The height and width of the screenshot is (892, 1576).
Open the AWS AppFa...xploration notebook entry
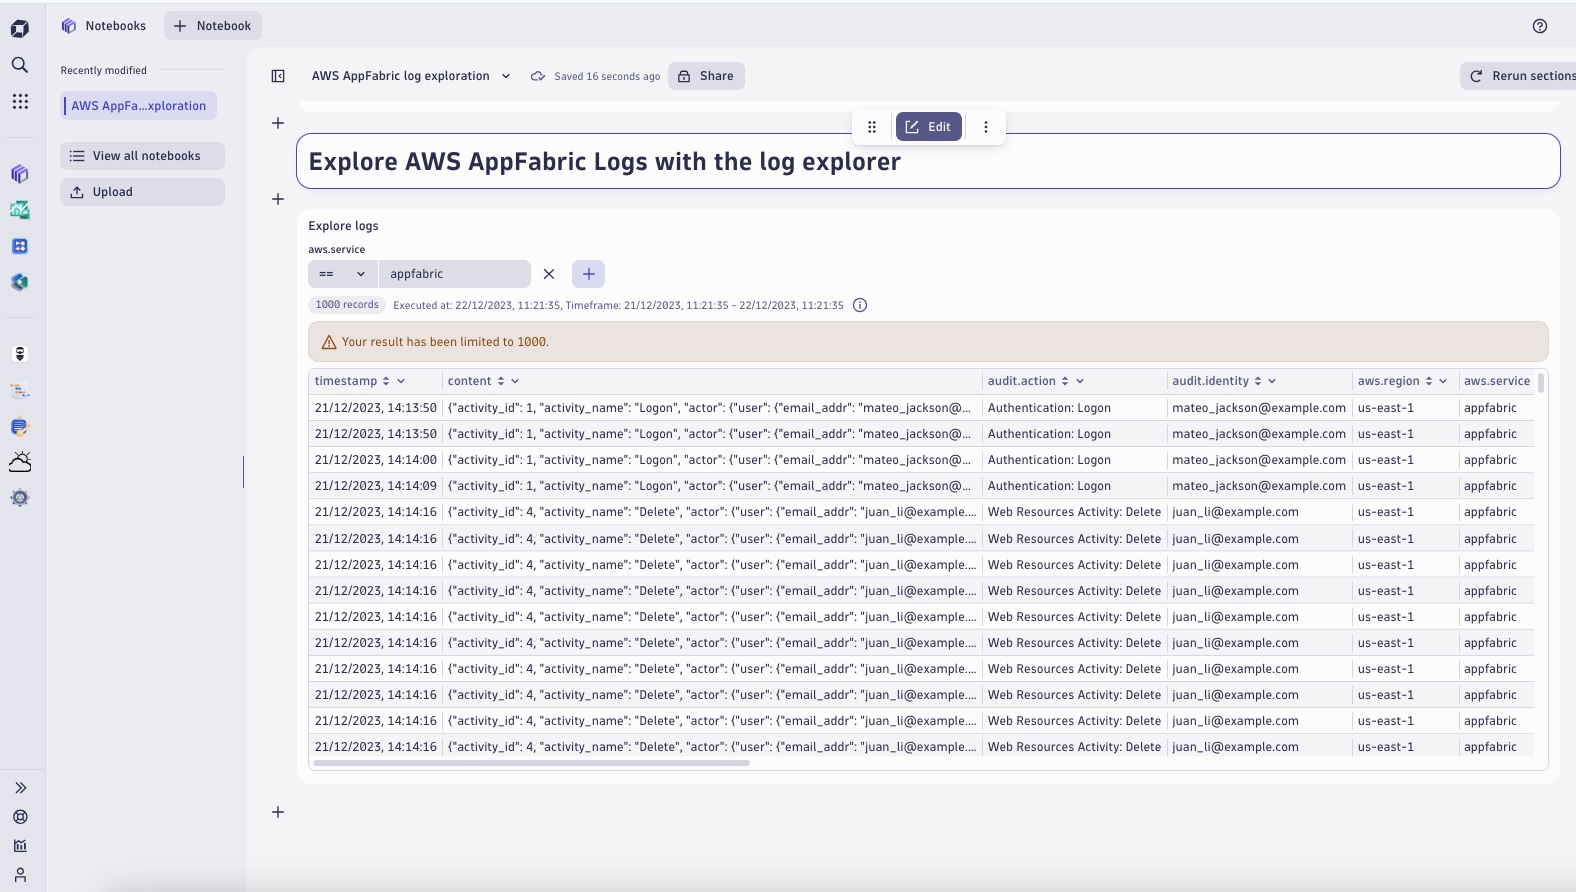point(139,106)
